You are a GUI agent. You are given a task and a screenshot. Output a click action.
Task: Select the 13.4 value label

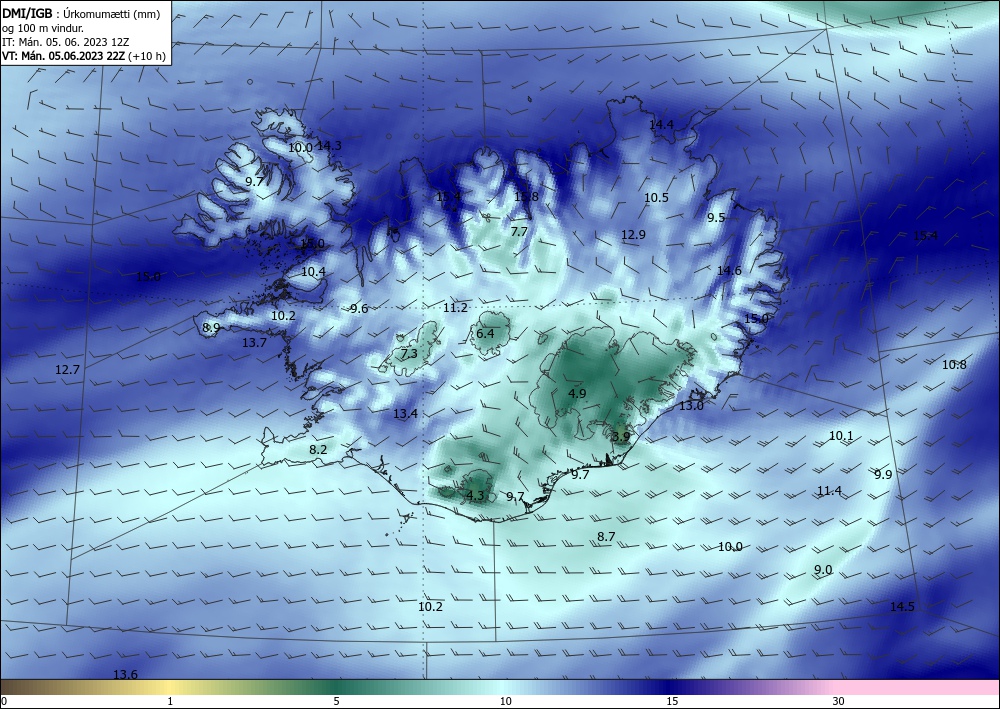[x=405, y=414]
